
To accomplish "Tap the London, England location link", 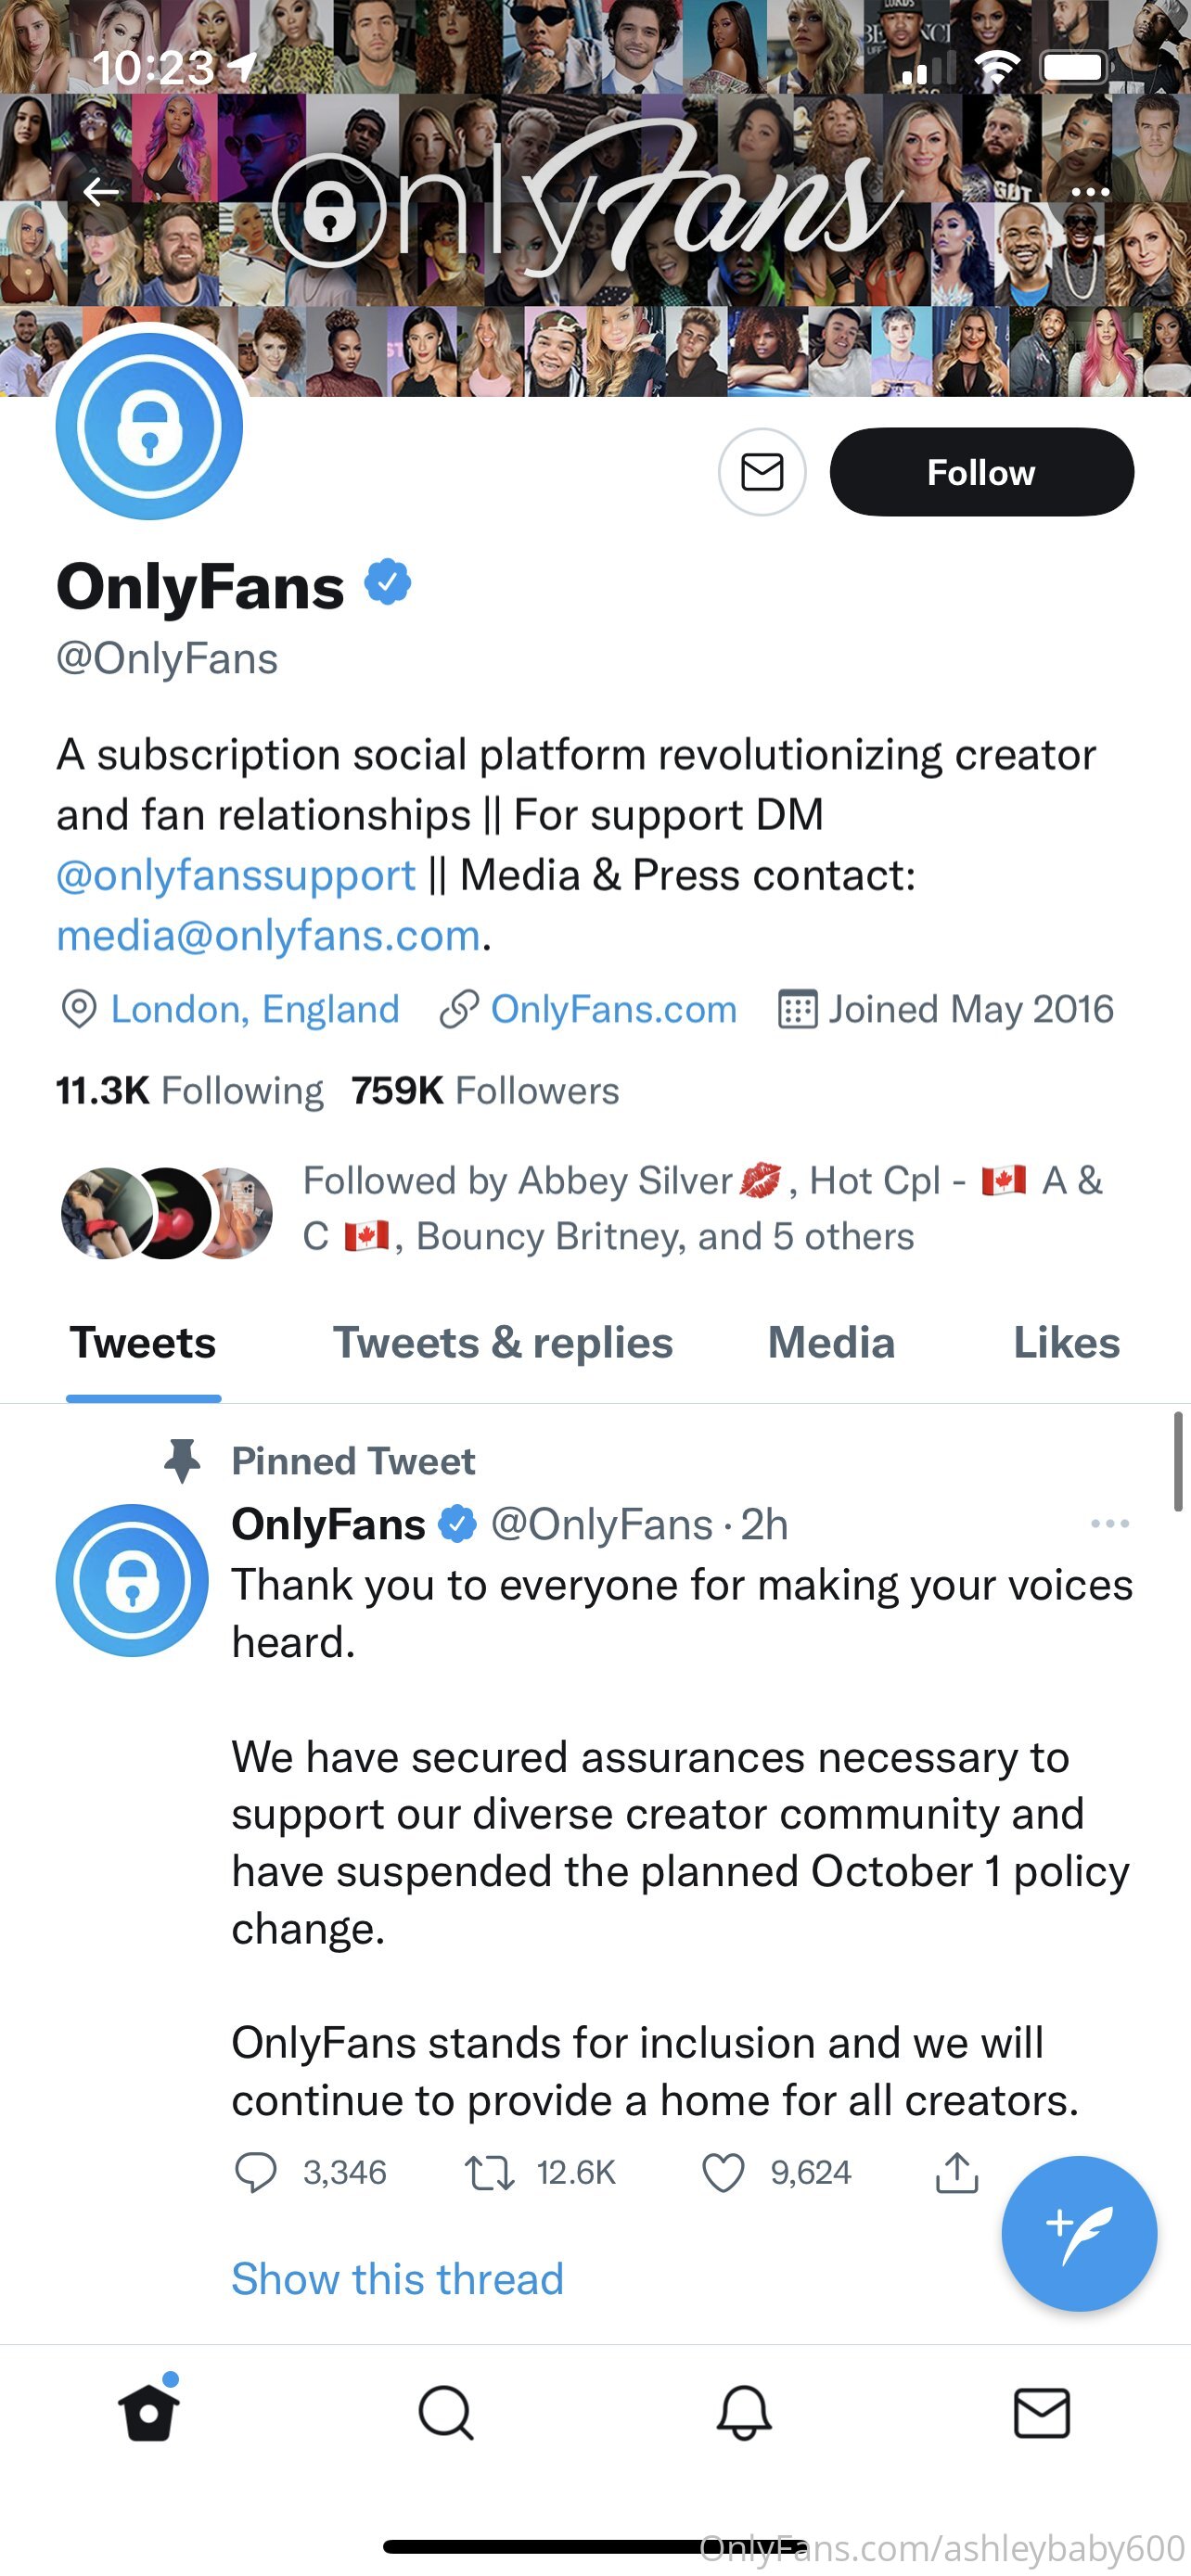I will [254, 1010].
